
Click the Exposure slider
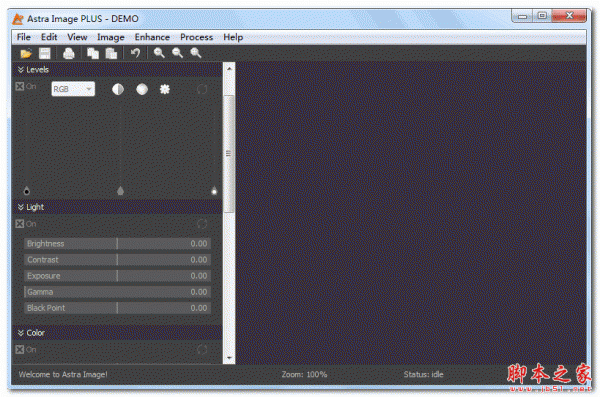tap(117, 276)
